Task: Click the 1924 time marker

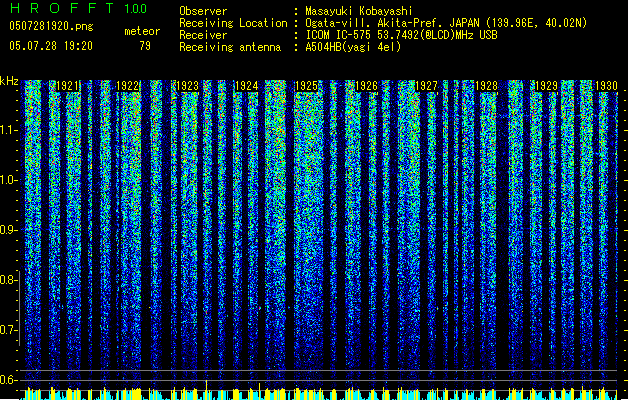Action: [247, 86]
